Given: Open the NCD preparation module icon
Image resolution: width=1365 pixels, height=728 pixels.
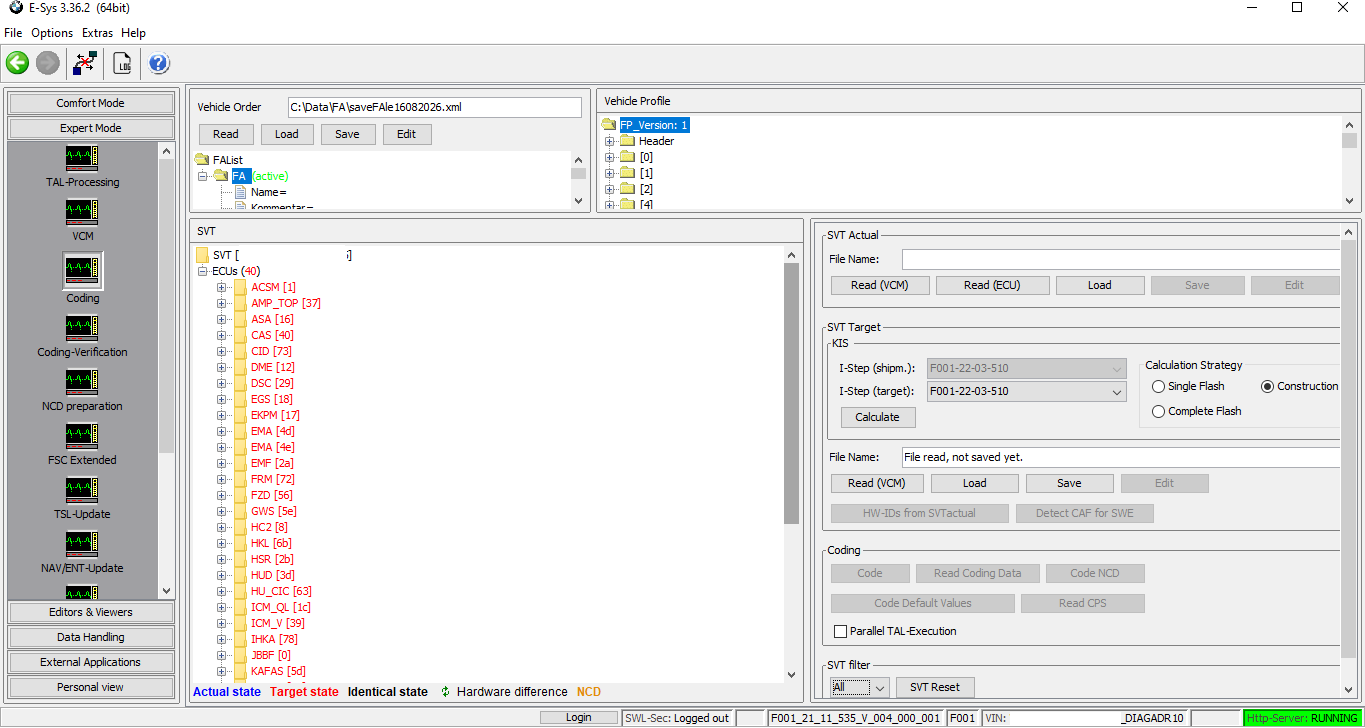Looking at the screenshot, I should pos(82,382).
